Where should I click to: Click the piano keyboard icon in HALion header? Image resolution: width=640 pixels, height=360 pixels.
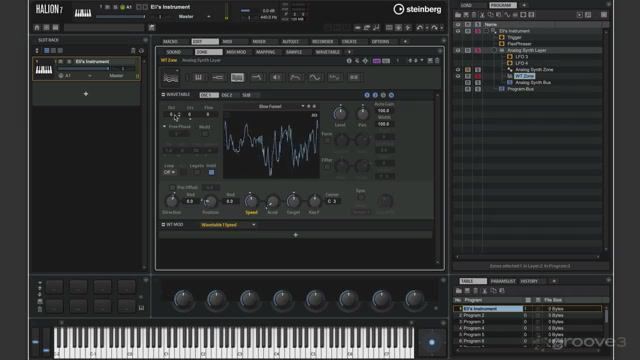pos(83,13)
